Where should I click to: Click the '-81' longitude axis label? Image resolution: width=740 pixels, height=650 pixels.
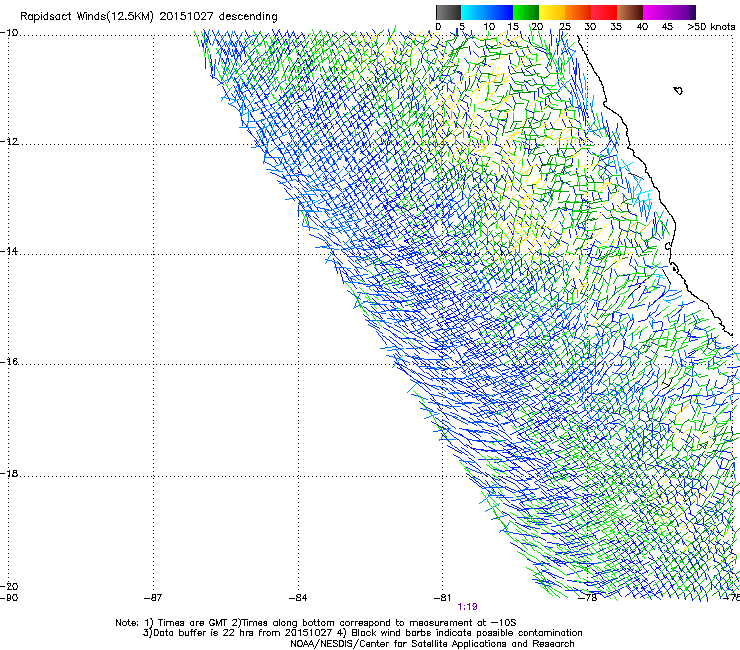[x=442, y=598]
